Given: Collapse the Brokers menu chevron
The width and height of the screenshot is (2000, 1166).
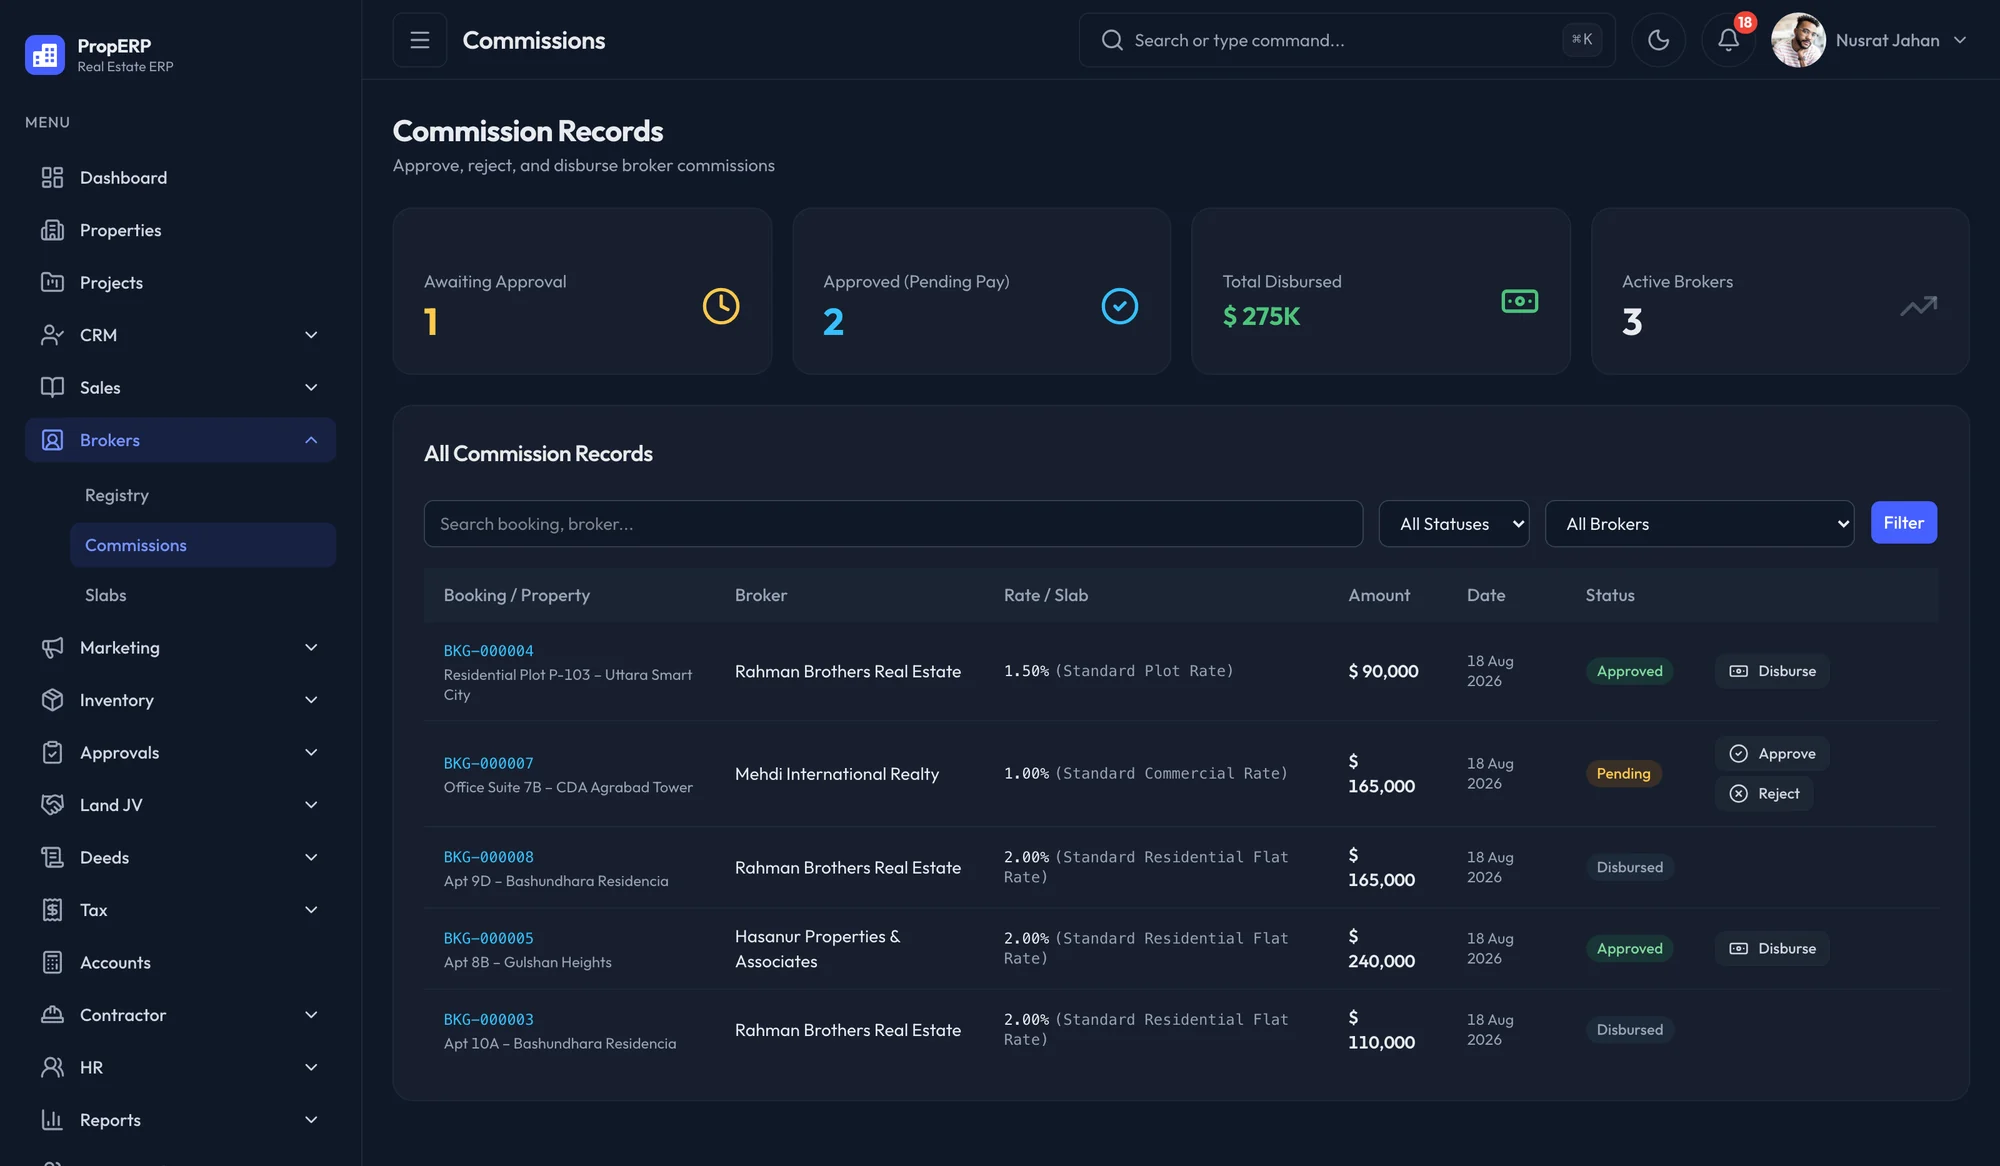Looking at the screenshot, I should point(311,440).
